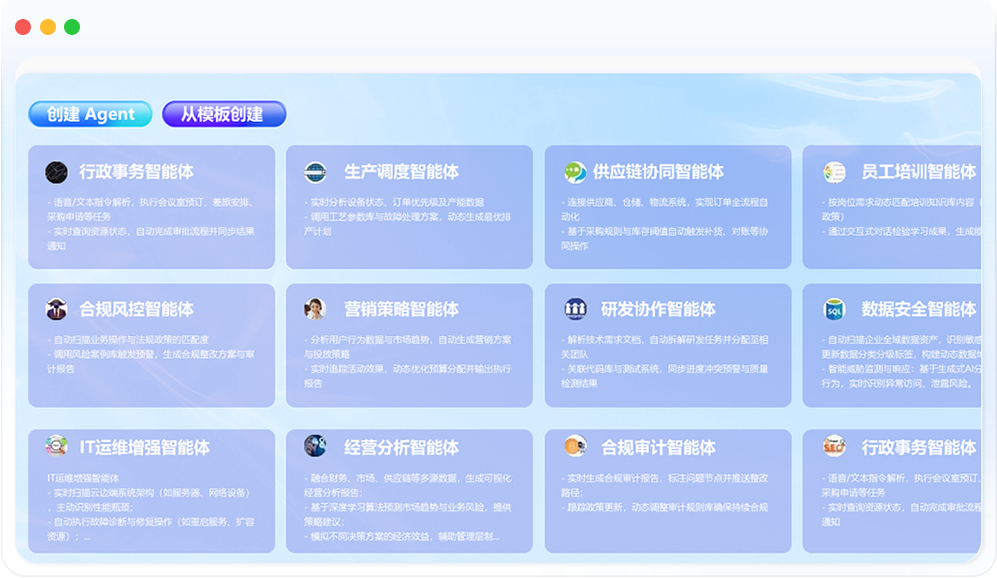
Task: Click the IT运维增强智能体 icon
Action: click(56, 446)
